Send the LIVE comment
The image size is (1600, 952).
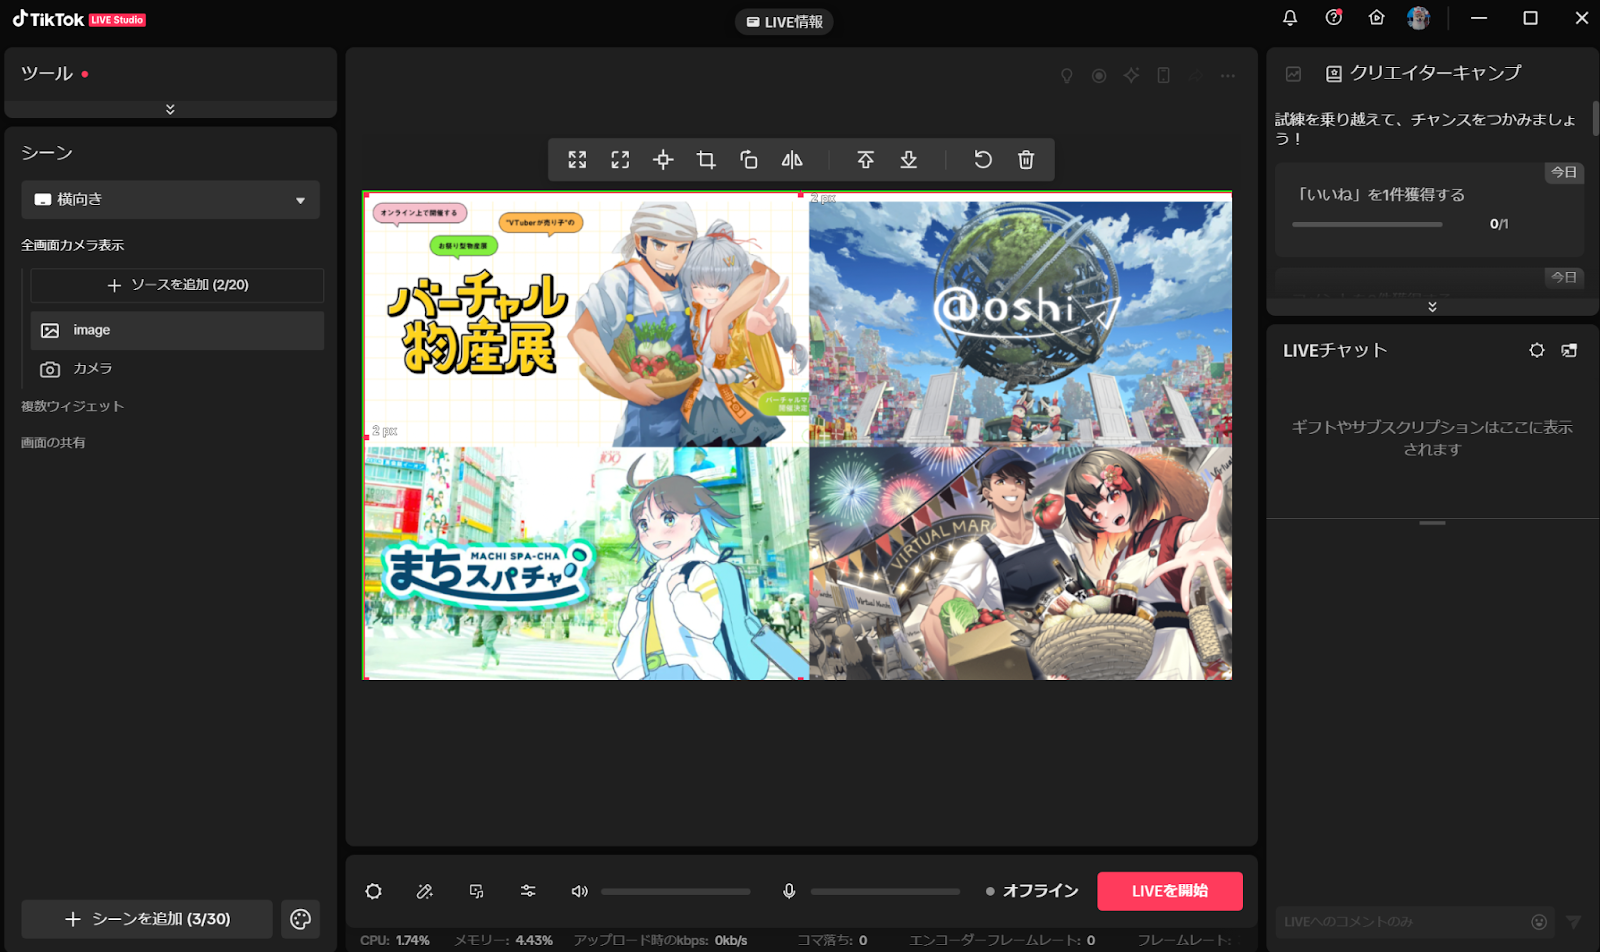coord(1574,922)
